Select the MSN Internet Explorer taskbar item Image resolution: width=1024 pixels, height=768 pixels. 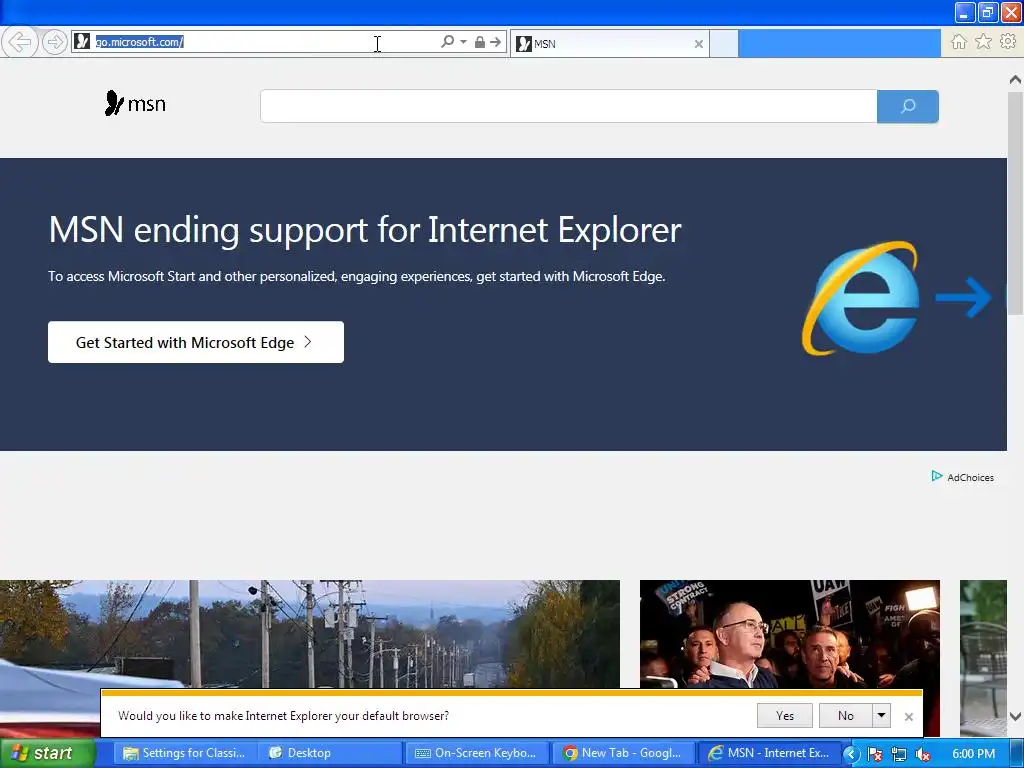click(x=769, y=753)
